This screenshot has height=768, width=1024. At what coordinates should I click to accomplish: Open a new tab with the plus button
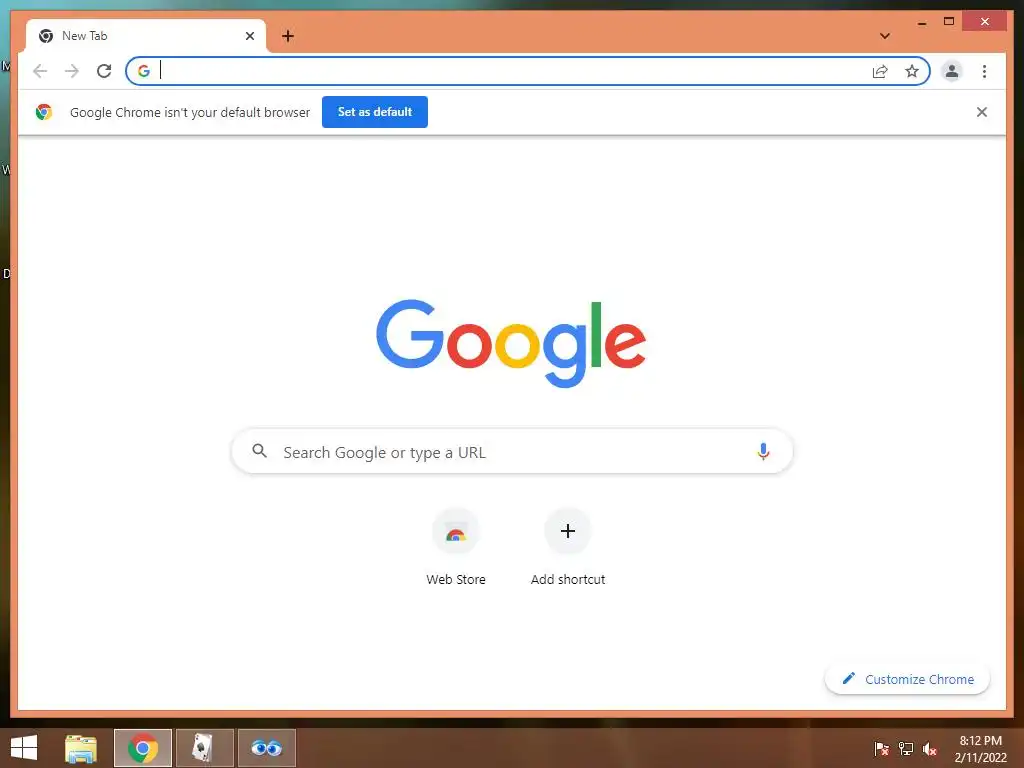pyautogui.click(x=288, y=36)
